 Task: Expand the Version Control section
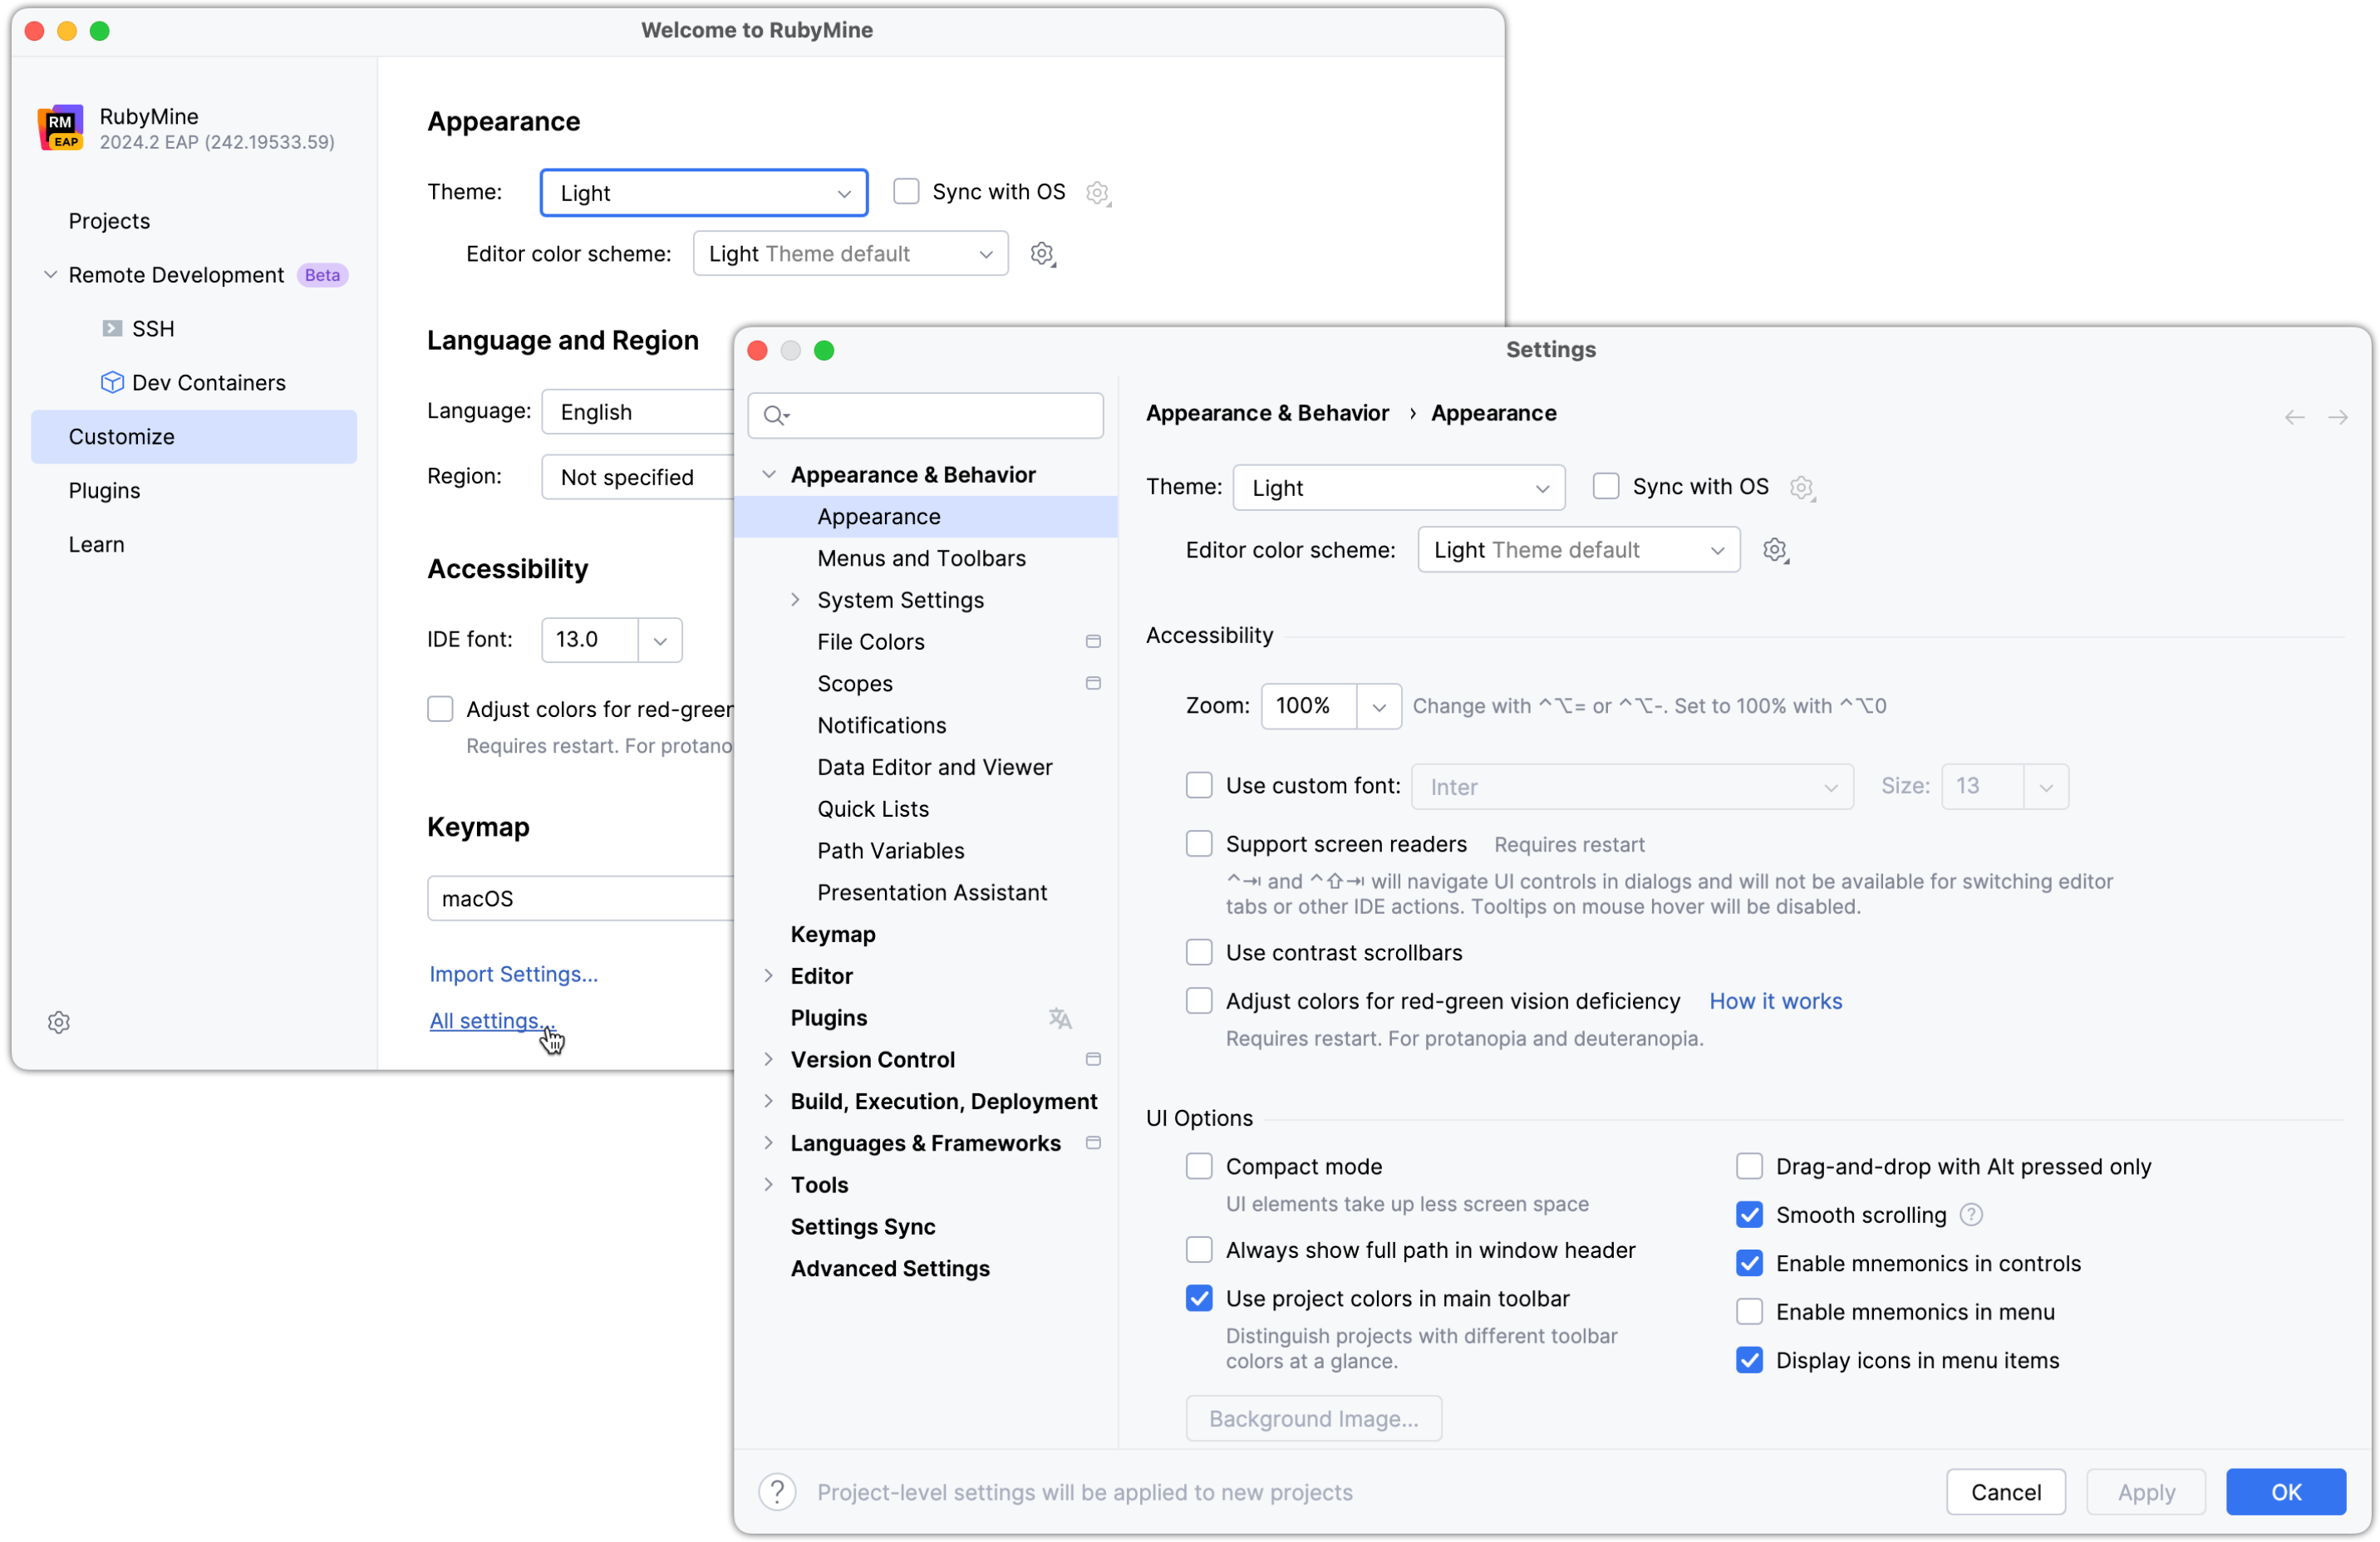coord(769,1058)
